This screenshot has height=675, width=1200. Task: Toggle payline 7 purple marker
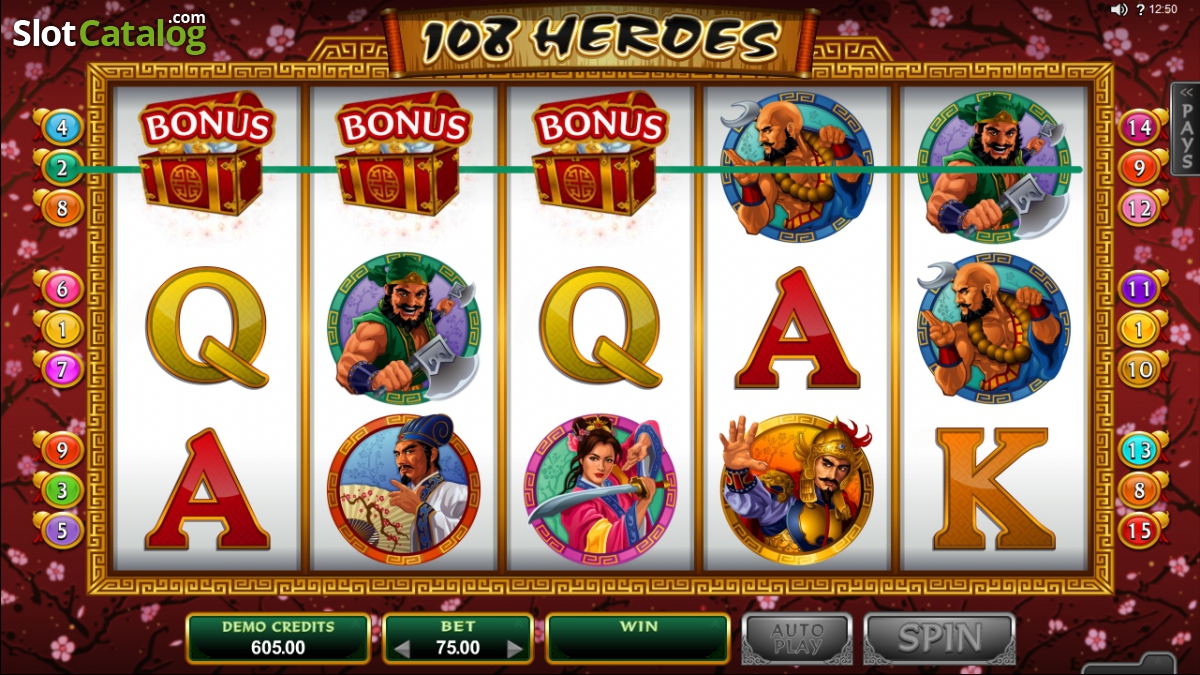pos(61,369)
